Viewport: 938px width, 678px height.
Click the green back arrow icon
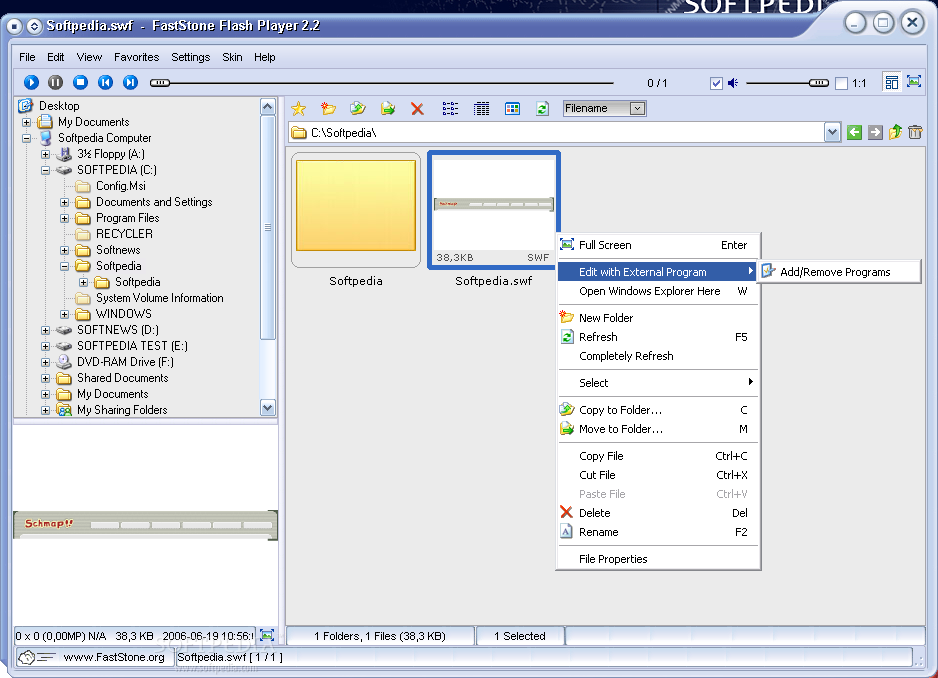[854, 132]
